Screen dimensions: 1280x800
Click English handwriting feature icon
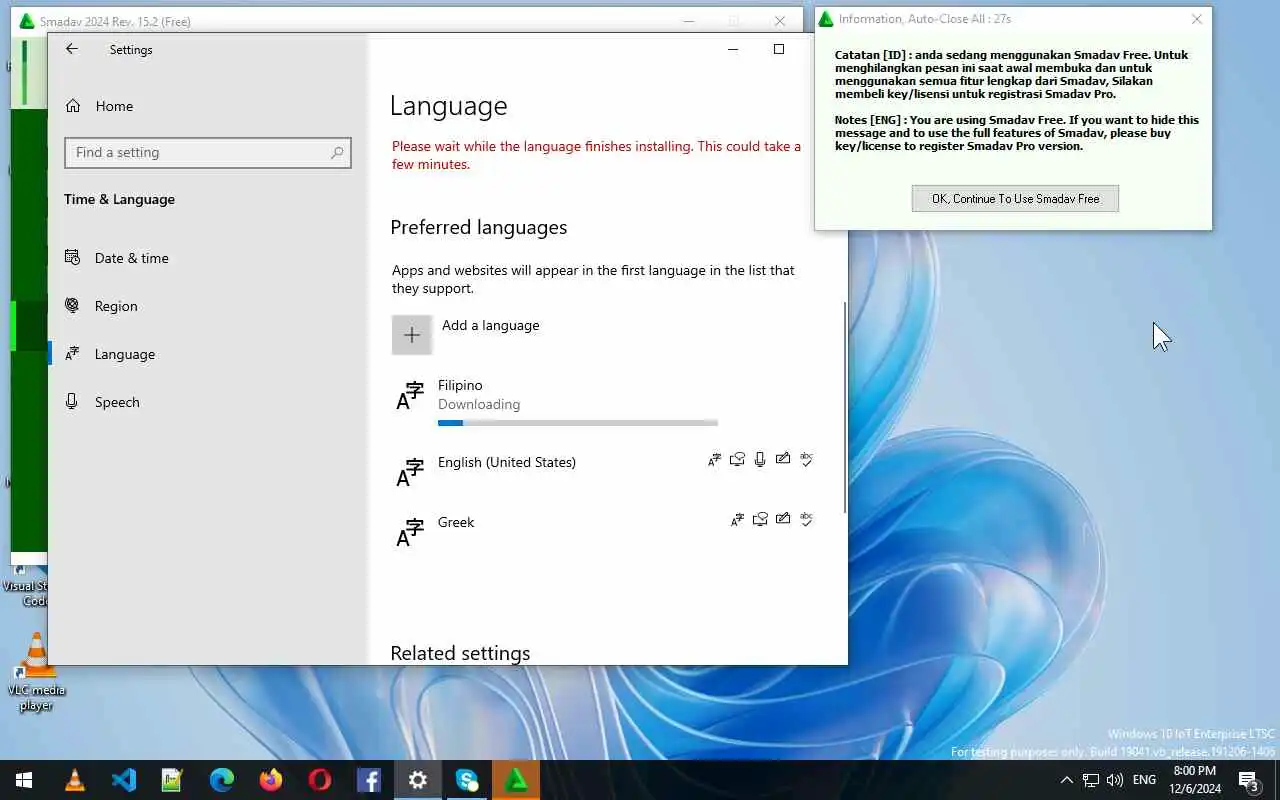783,460
